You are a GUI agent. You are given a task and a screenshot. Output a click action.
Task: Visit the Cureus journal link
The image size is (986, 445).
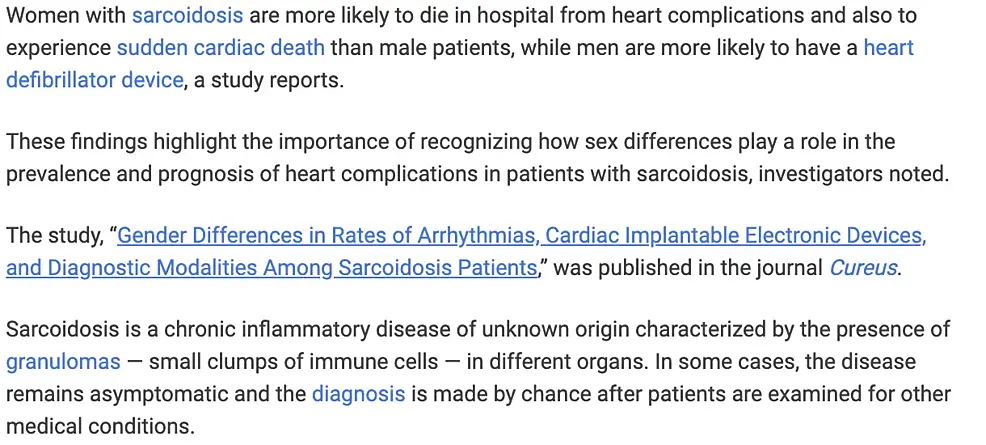pos(864,269)
